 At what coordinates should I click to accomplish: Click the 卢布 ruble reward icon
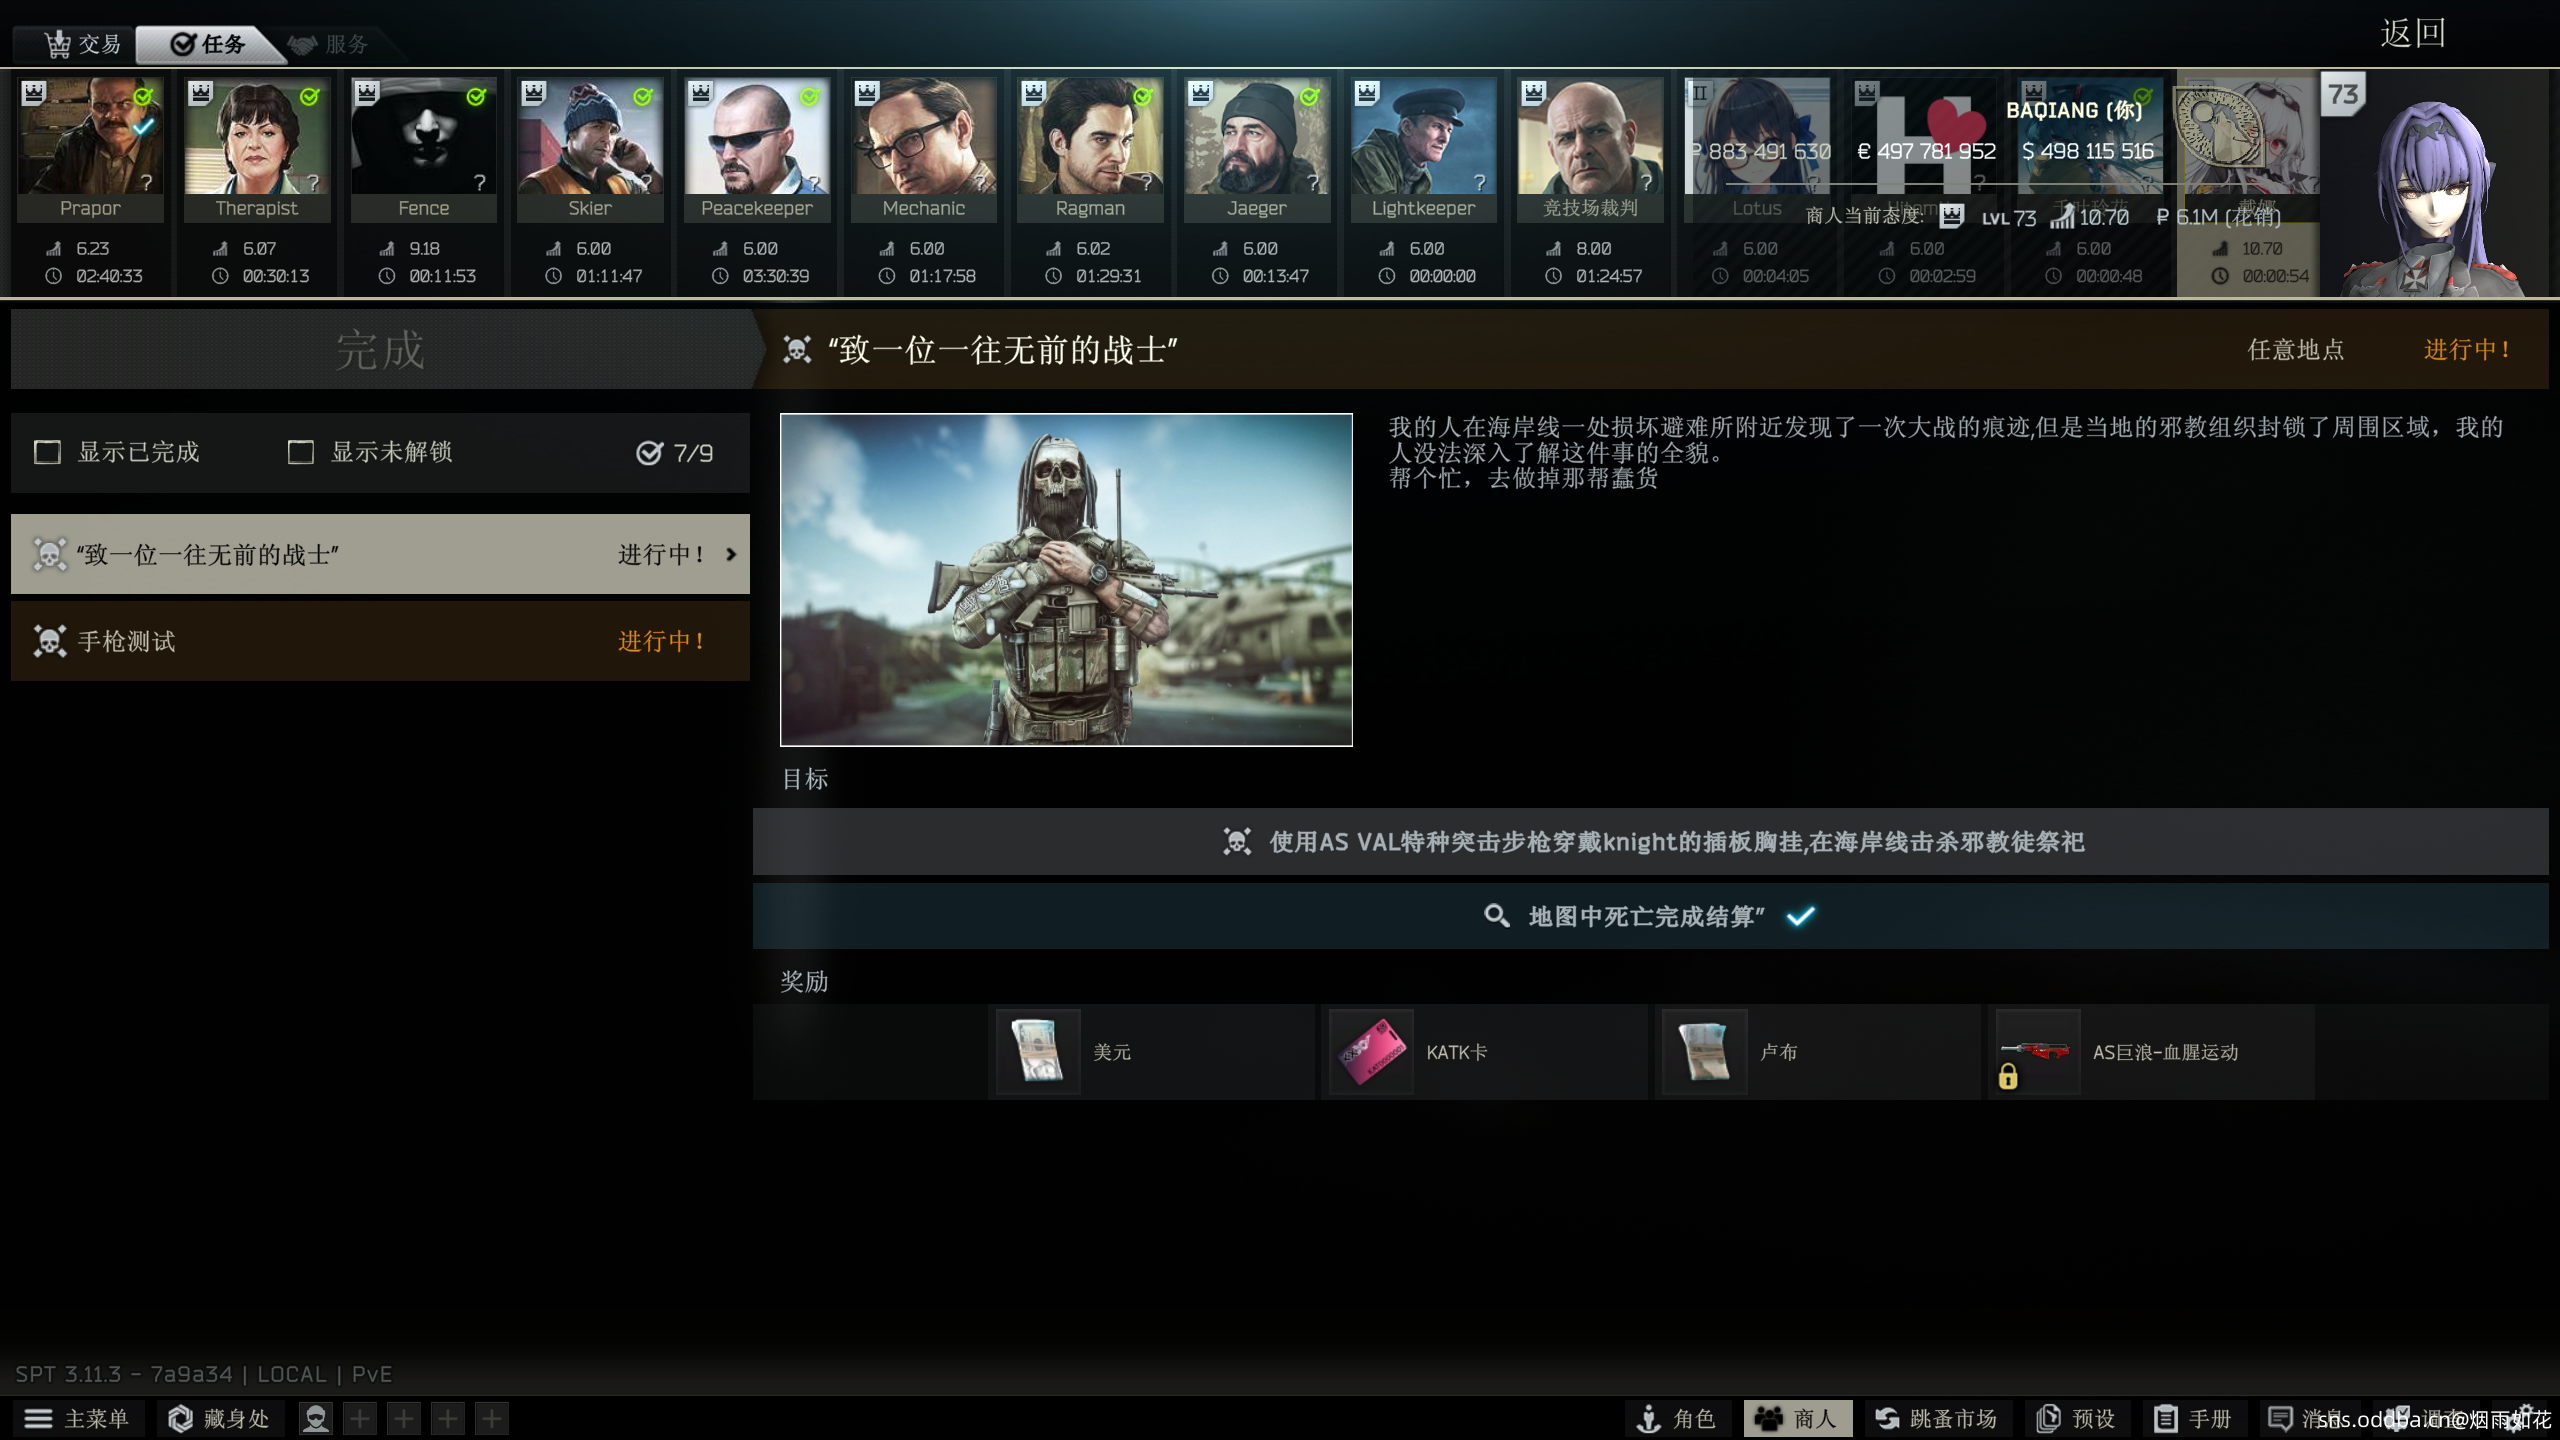(1704, 1052)
